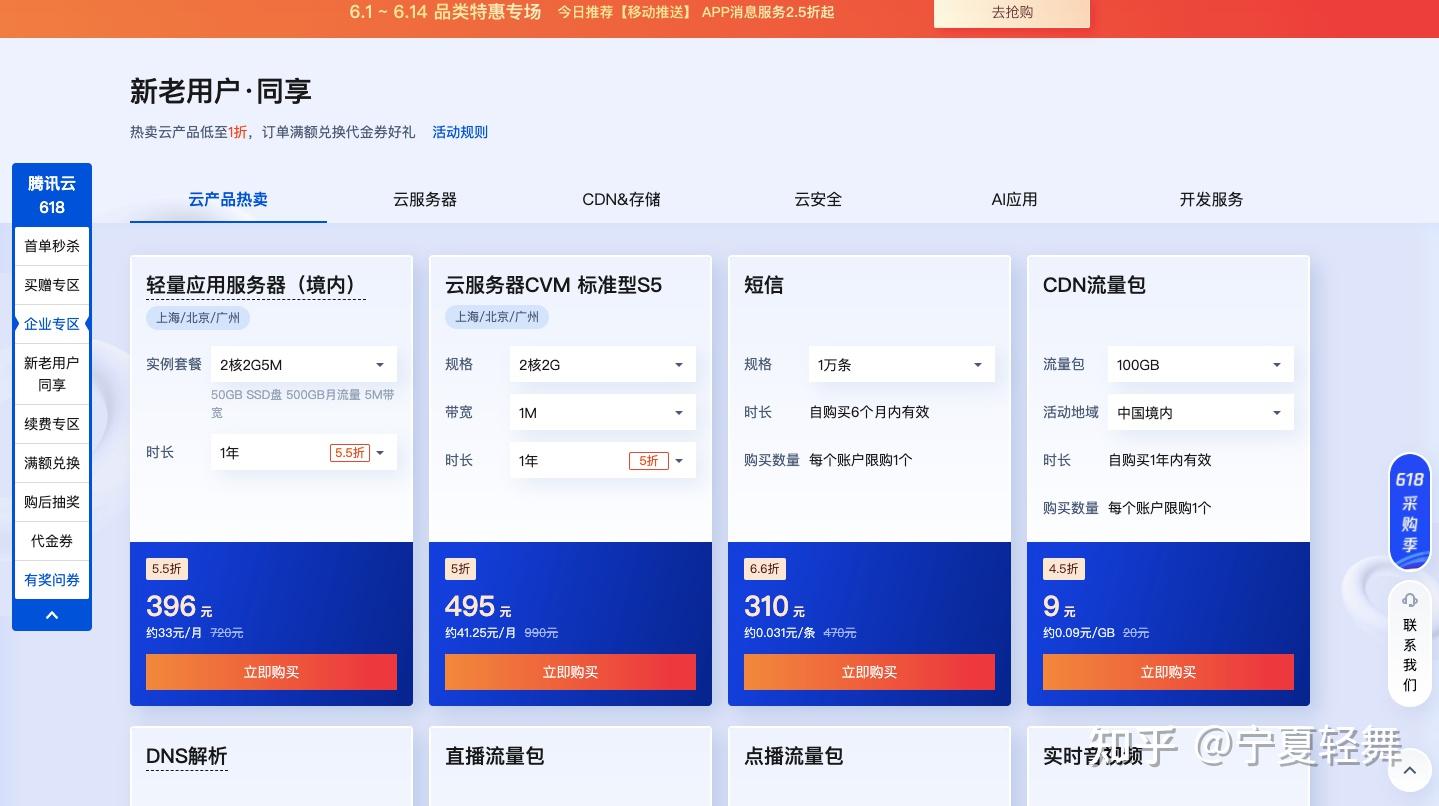The height and width of the screenshot is (806, 1439).
Task: Switch to the CDN&存储 tab
Action: [621, 199]
